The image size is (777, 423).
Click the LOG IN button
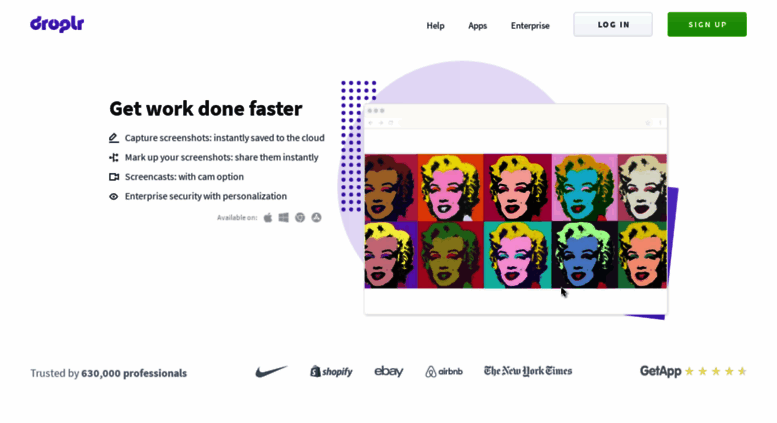pyautogui.click(x=613, y=24)
